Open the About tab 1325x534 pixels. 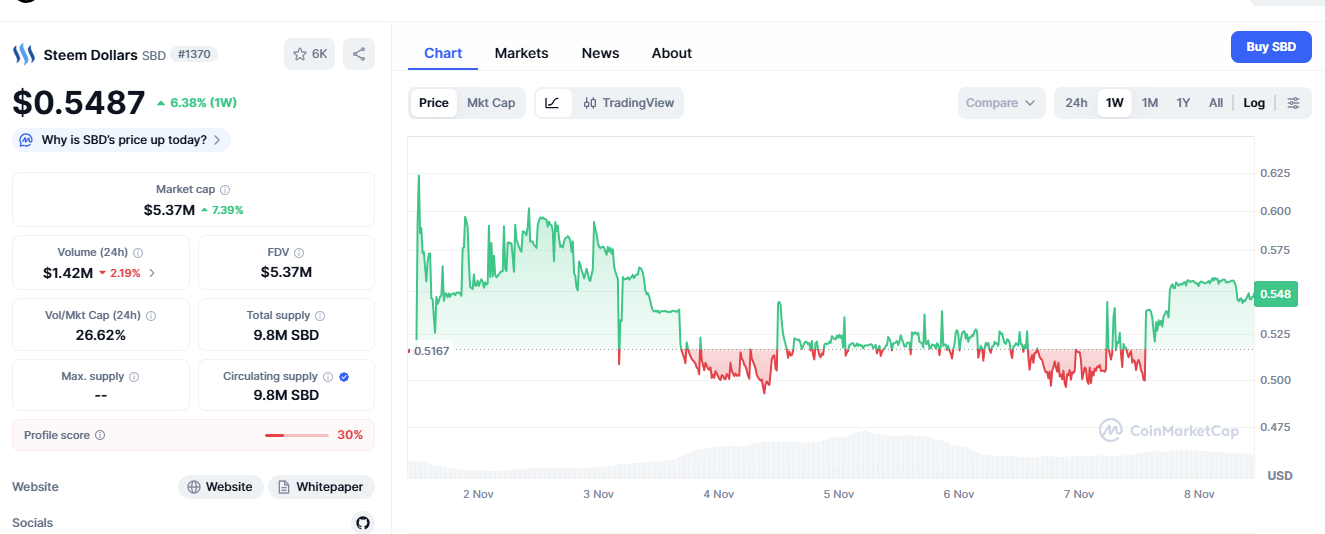click(x=672, y=53)
